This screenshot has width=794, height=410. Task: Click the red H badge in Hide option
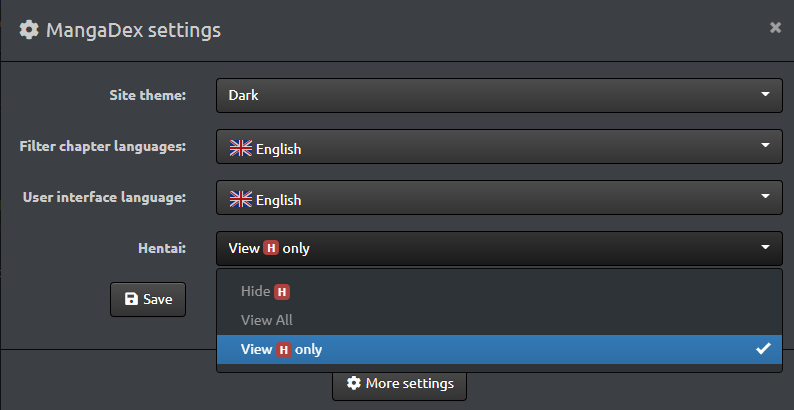pyautogui.click(x=282, y=292)
